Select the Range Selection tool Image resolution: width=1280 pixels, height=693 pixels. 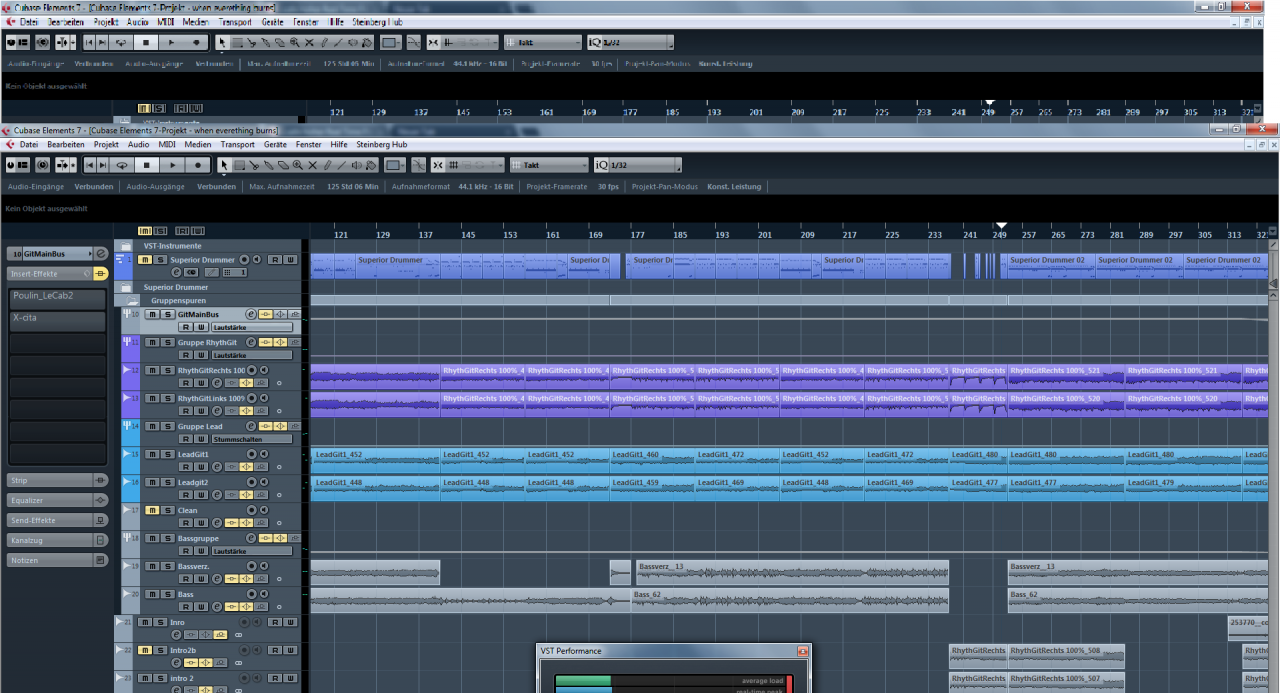click(x=239, y=165)
